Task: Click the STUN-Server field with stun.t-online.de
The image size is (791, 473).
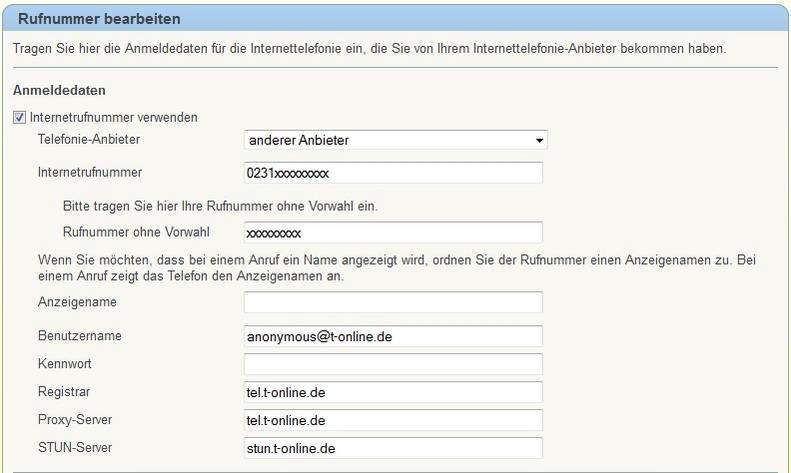Action: coord(393,448)
